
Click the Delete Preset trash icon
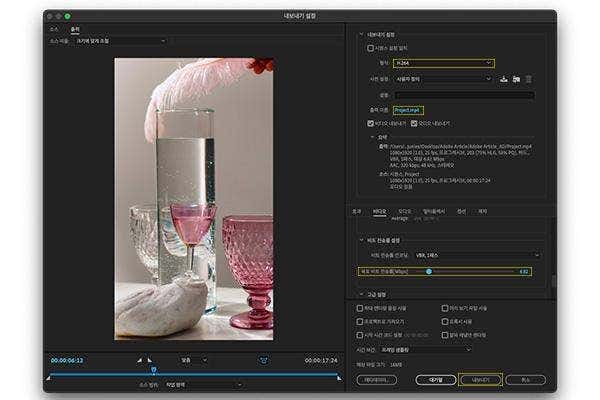click(529, 78)
